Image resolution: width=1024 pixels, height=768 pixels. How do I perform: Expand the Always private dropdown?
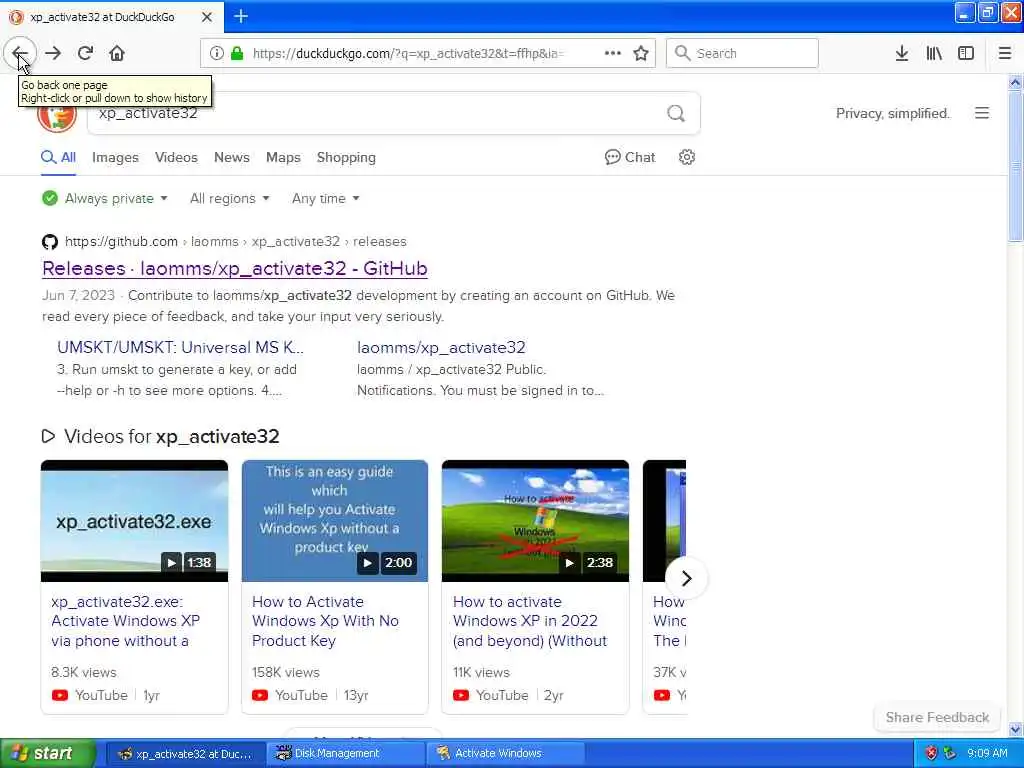(104, 199)
